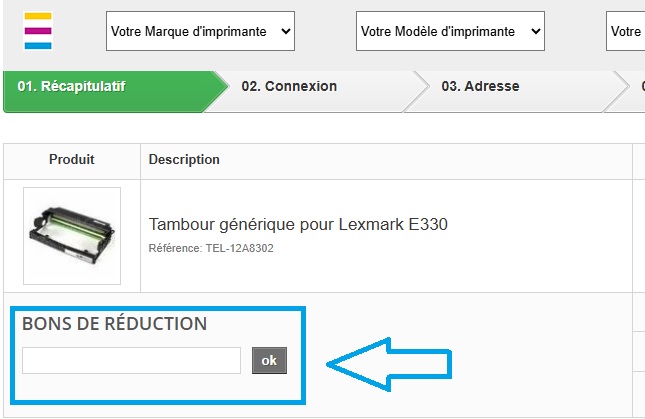Click the chevron arrow of Marque dropdown
Viewport: 645px width, 419px height.
click(287, 31)
